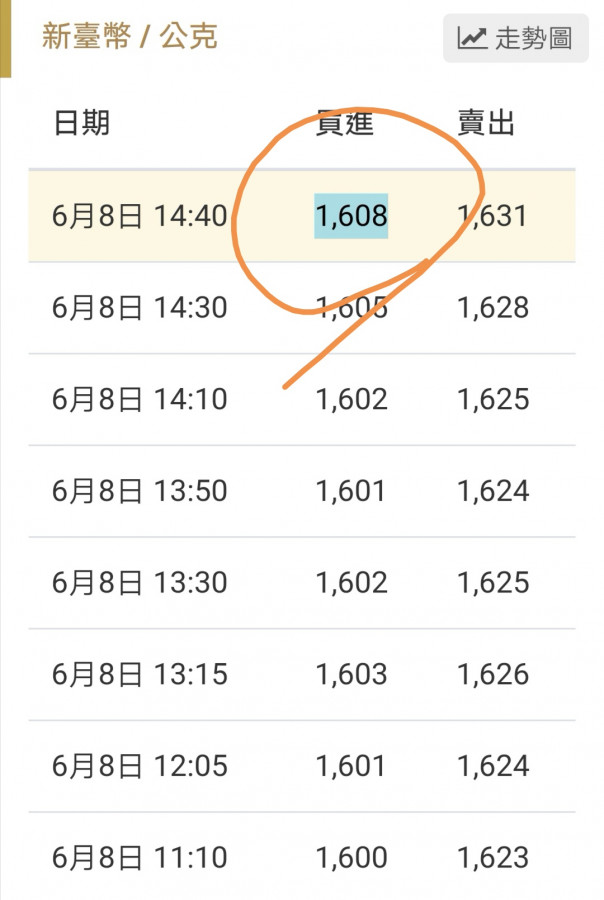Select the 6月8日 13:15 row date
Image resolution: width=604 pixels, height=900 pixels.
140,675
